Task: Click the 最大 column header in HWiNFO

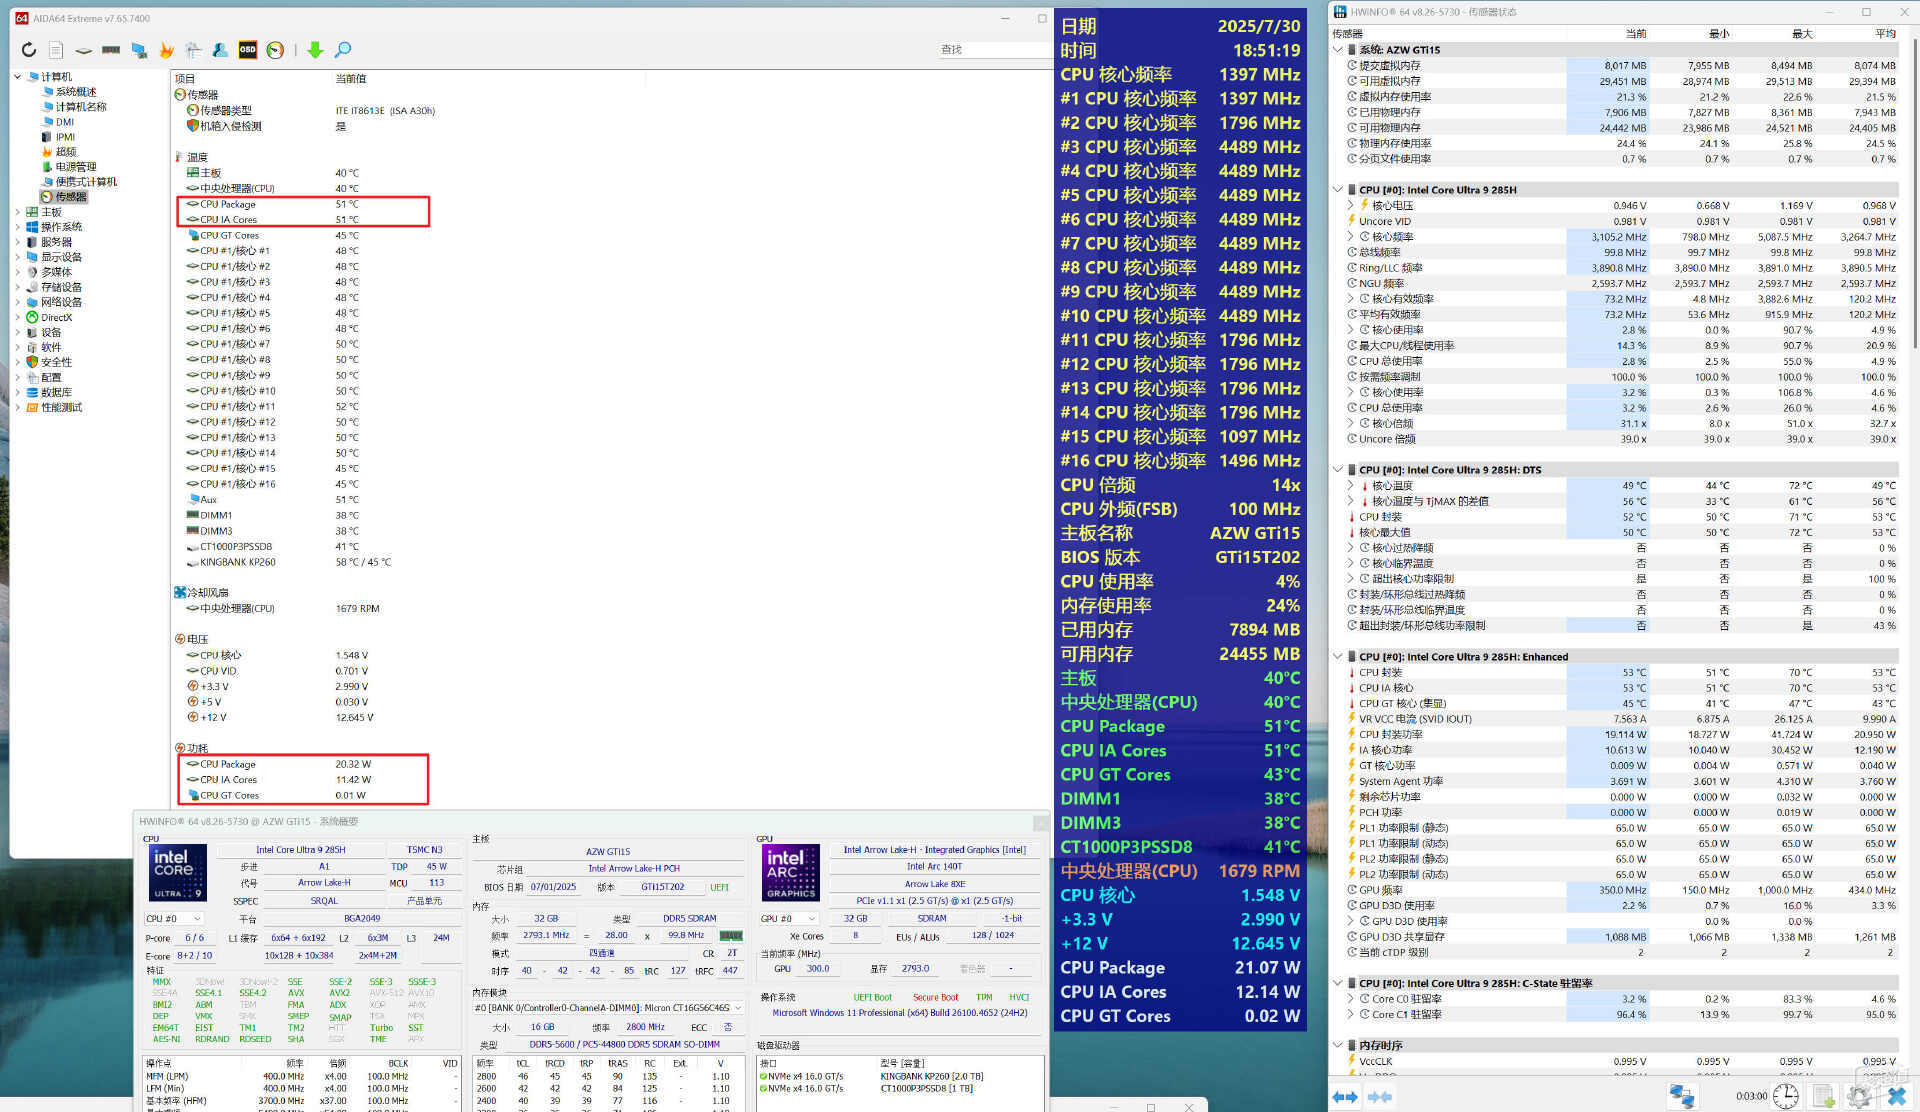Action: (1802, 33)
